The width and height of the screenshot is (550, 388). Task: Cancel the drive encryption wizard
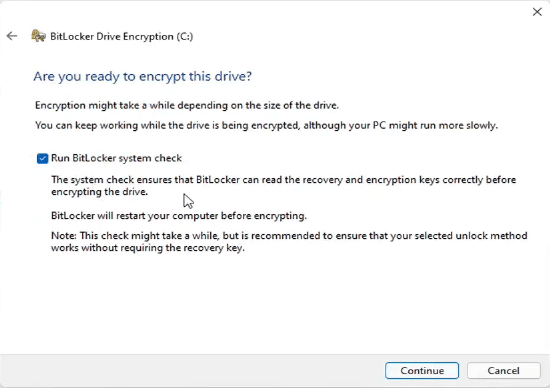[x=503, y=370]
